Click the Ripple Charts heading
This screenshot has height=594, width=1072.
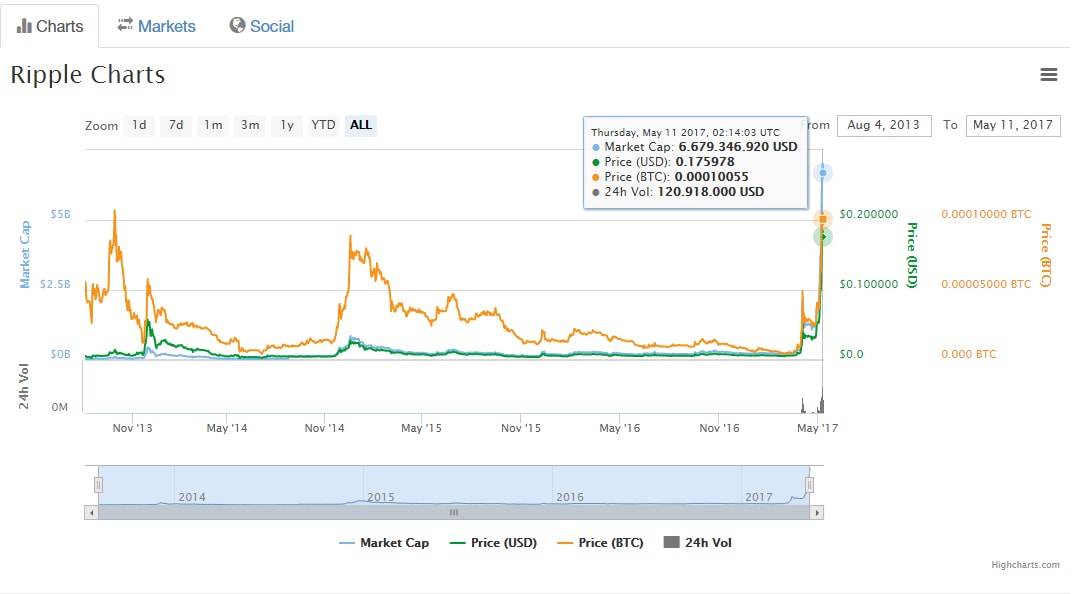coord(88,75)
